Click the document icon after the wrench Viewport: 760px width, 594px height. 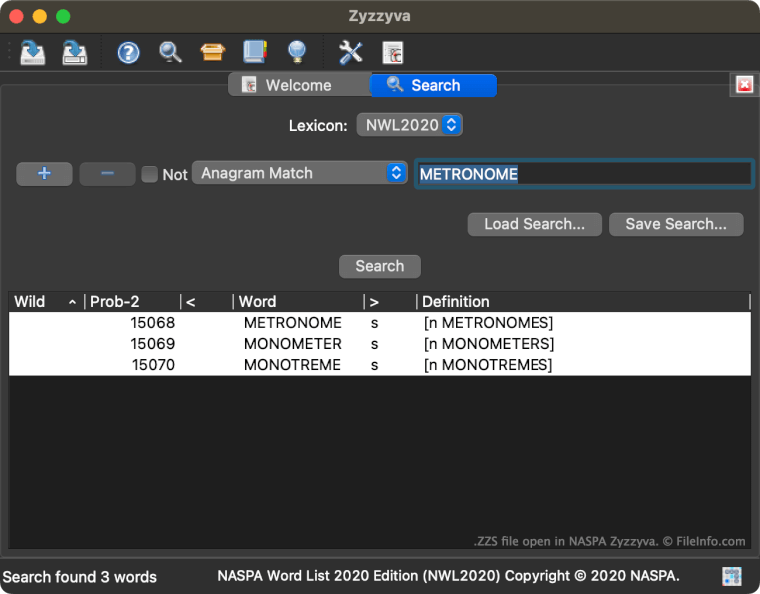tap(392, 52)
